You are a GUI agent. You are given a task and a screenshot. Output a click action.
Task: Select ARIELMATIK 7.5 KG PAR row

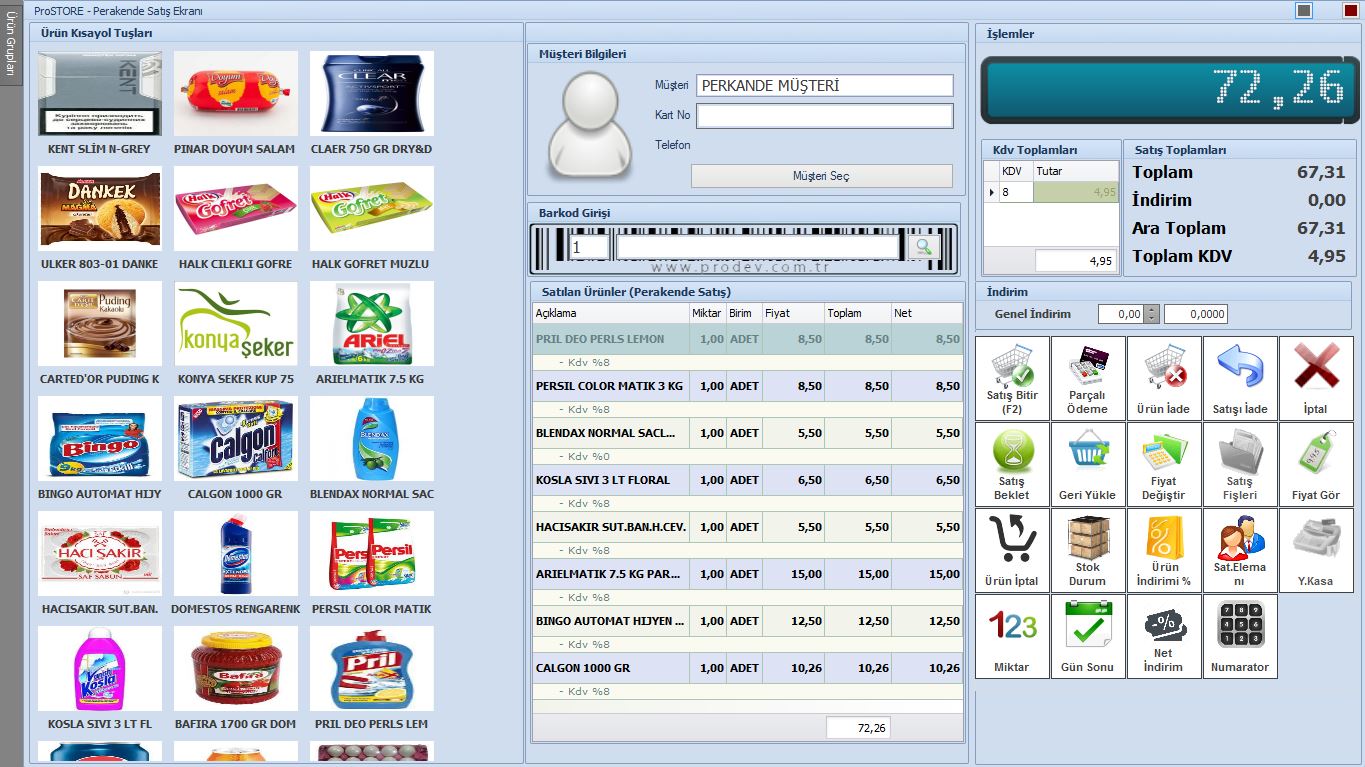[x=748, y=574]
